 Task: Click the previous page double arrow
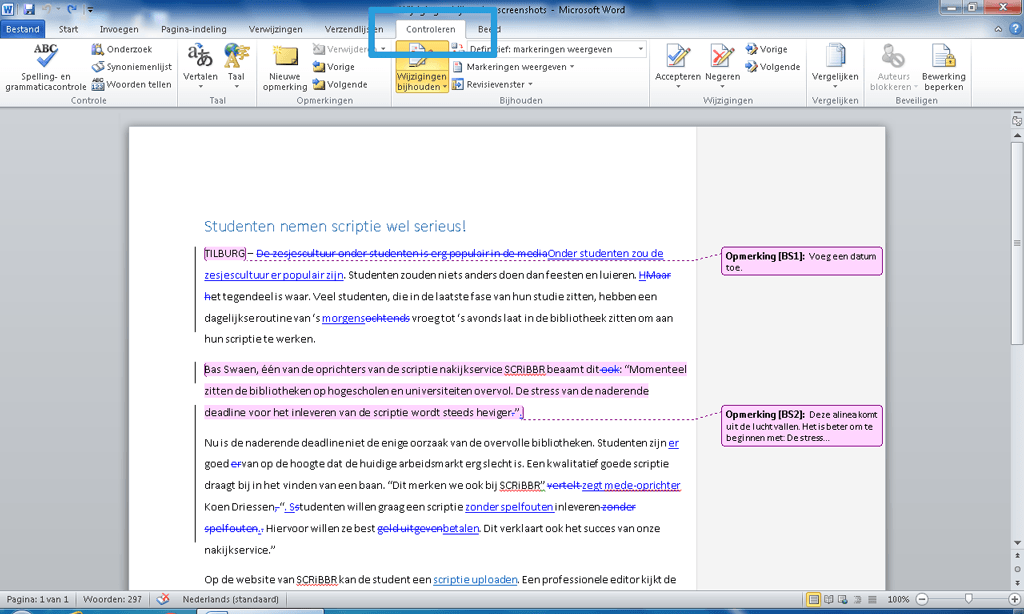click(1017, 556)
